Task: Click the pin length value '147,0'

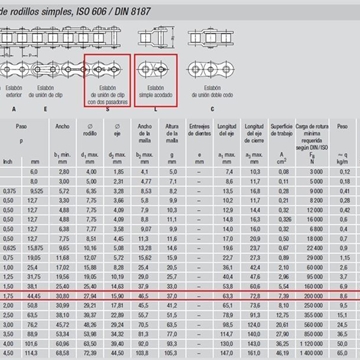Action: point(226,353)
